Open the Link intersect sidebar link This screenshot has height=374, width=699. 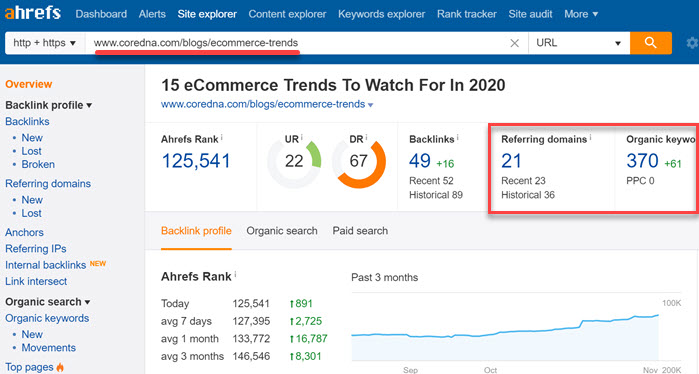coord(36,281)
